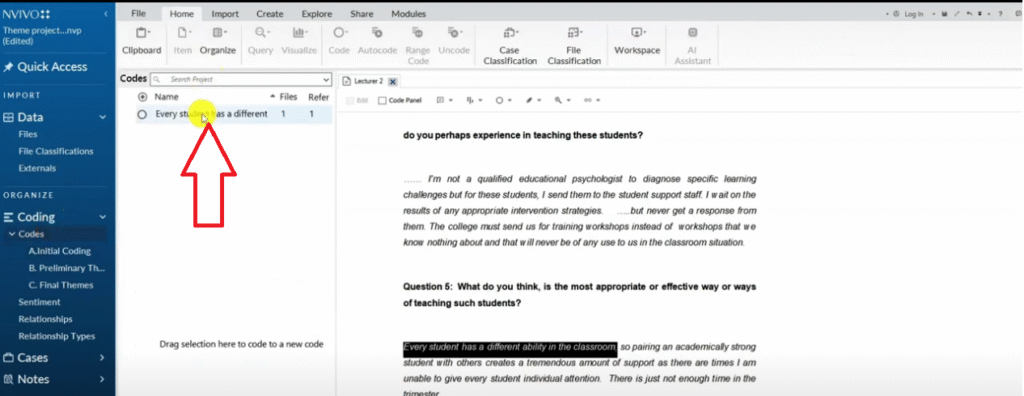Switch to the Explore ribbon tab

pos(317,14)
